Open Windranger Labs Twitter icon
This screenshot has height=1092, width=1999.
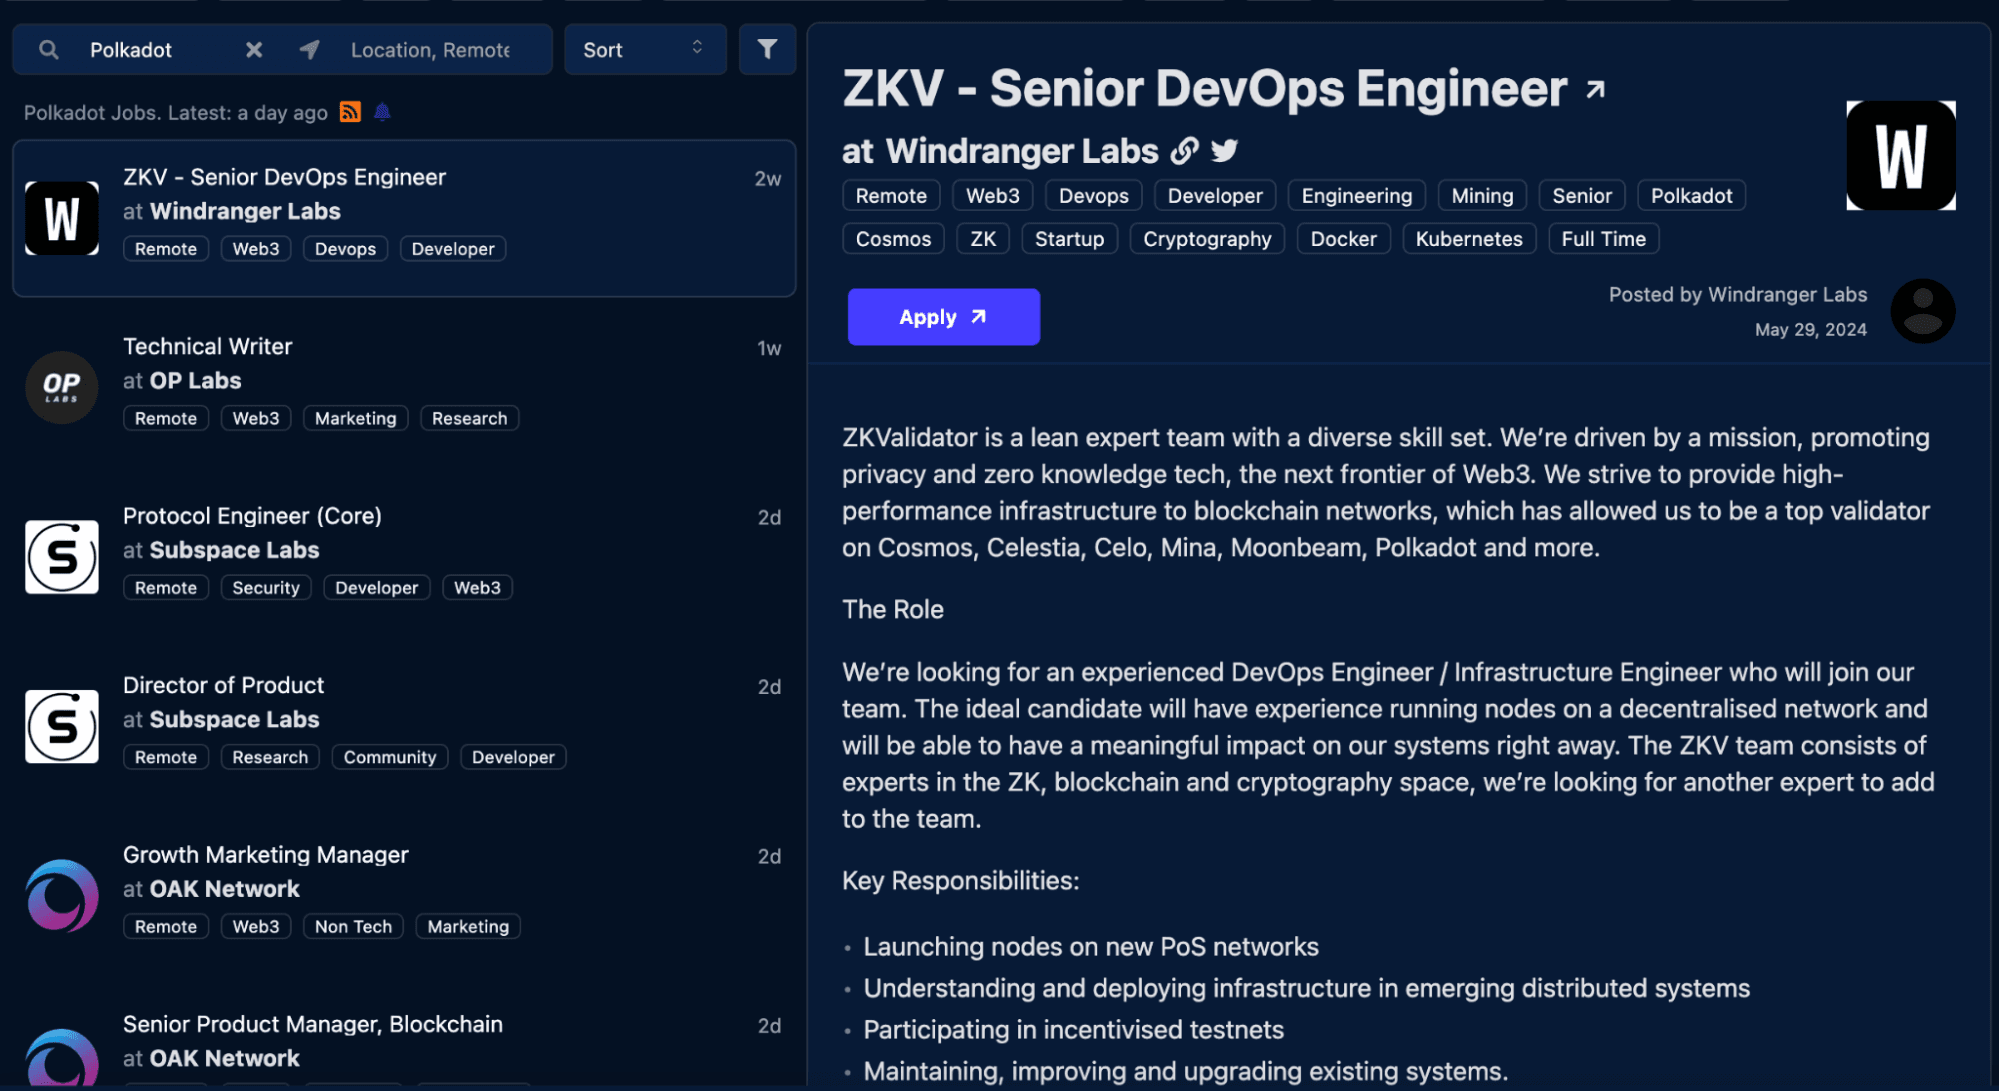[x=1225, y=151]
